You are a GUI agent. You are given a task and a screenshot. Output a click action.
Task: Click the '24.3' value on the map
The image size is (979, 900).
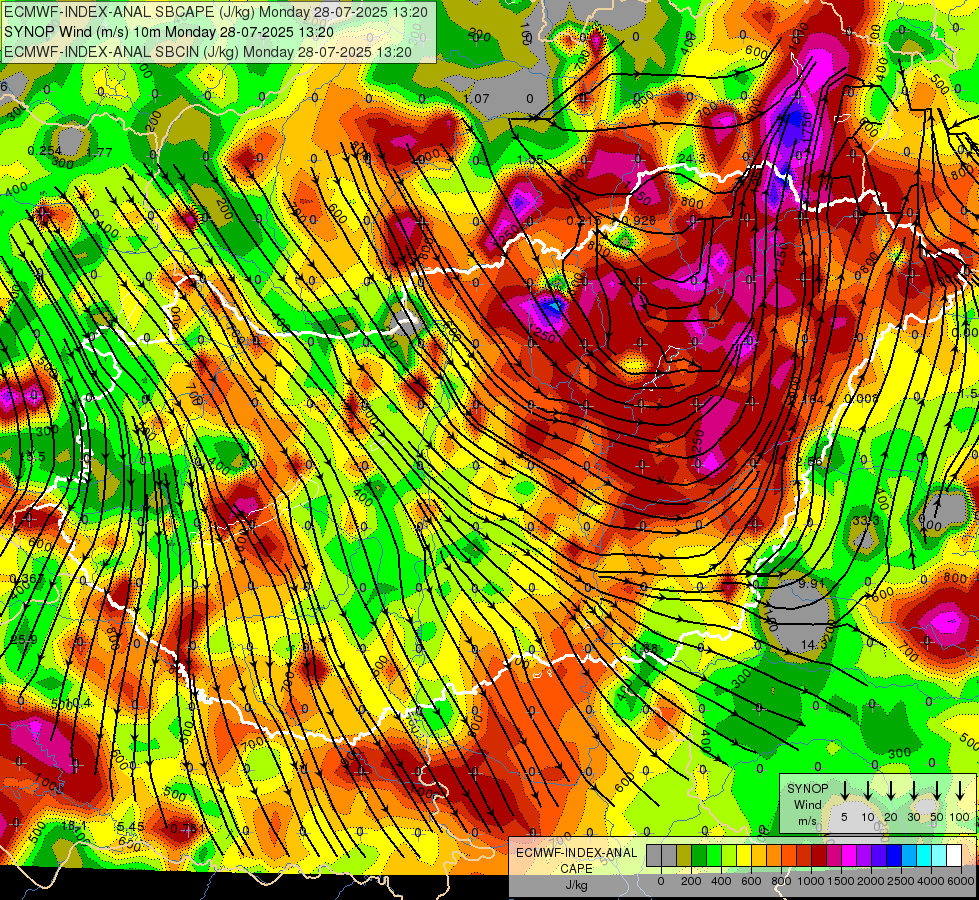[691, 158]
